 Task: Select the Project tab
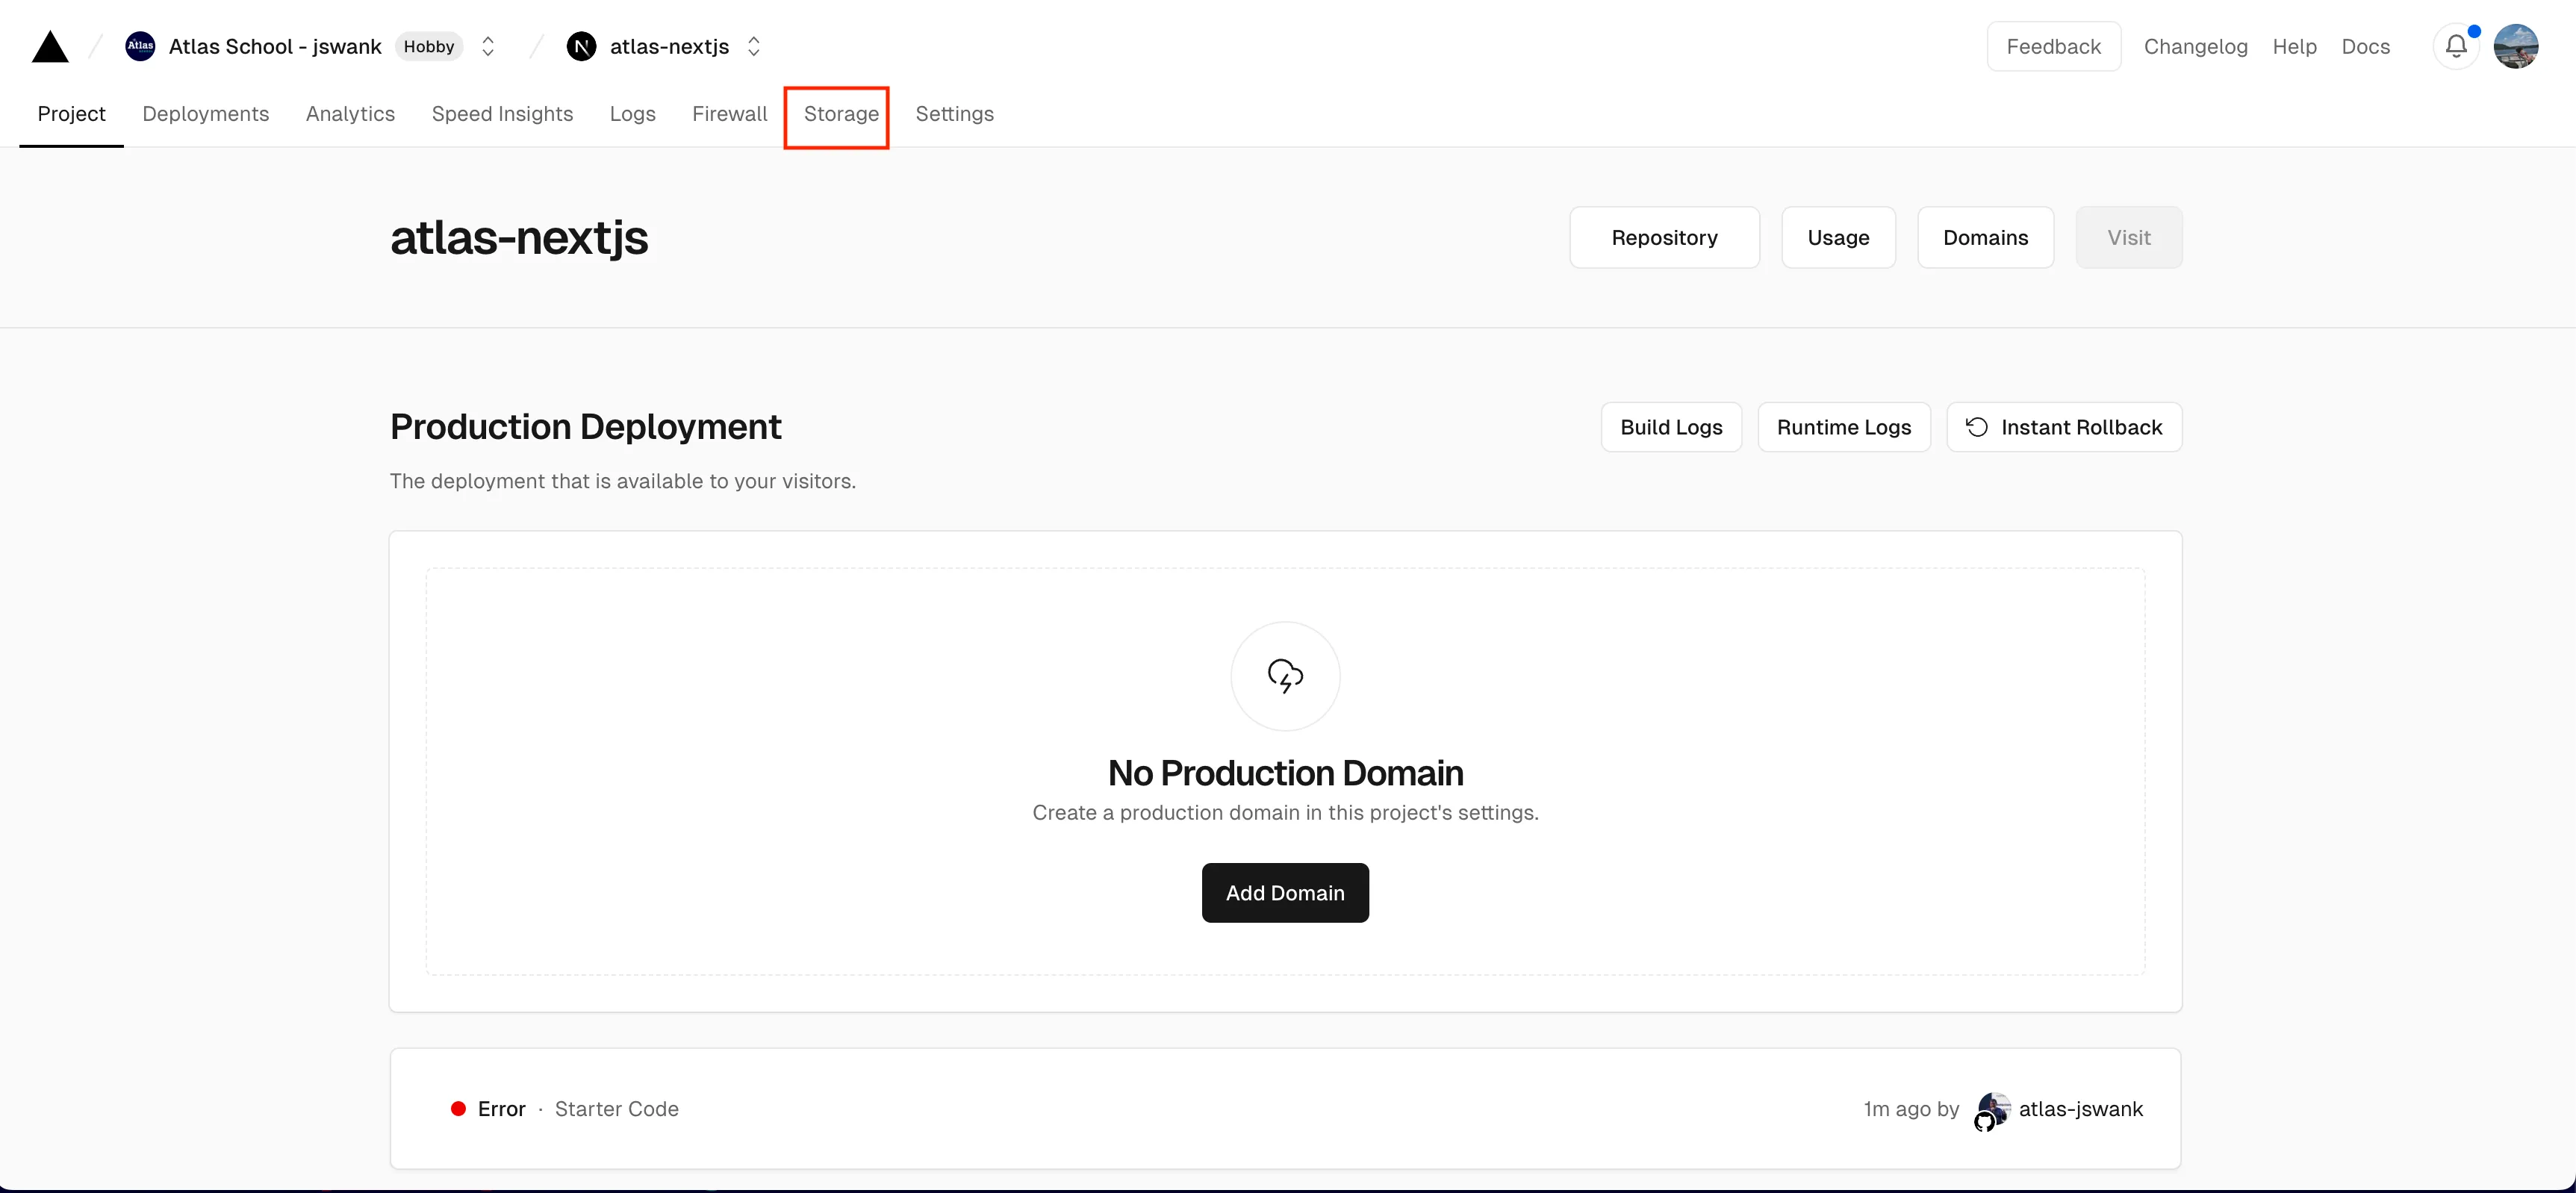pyautogui.click(x=71, y=114)
